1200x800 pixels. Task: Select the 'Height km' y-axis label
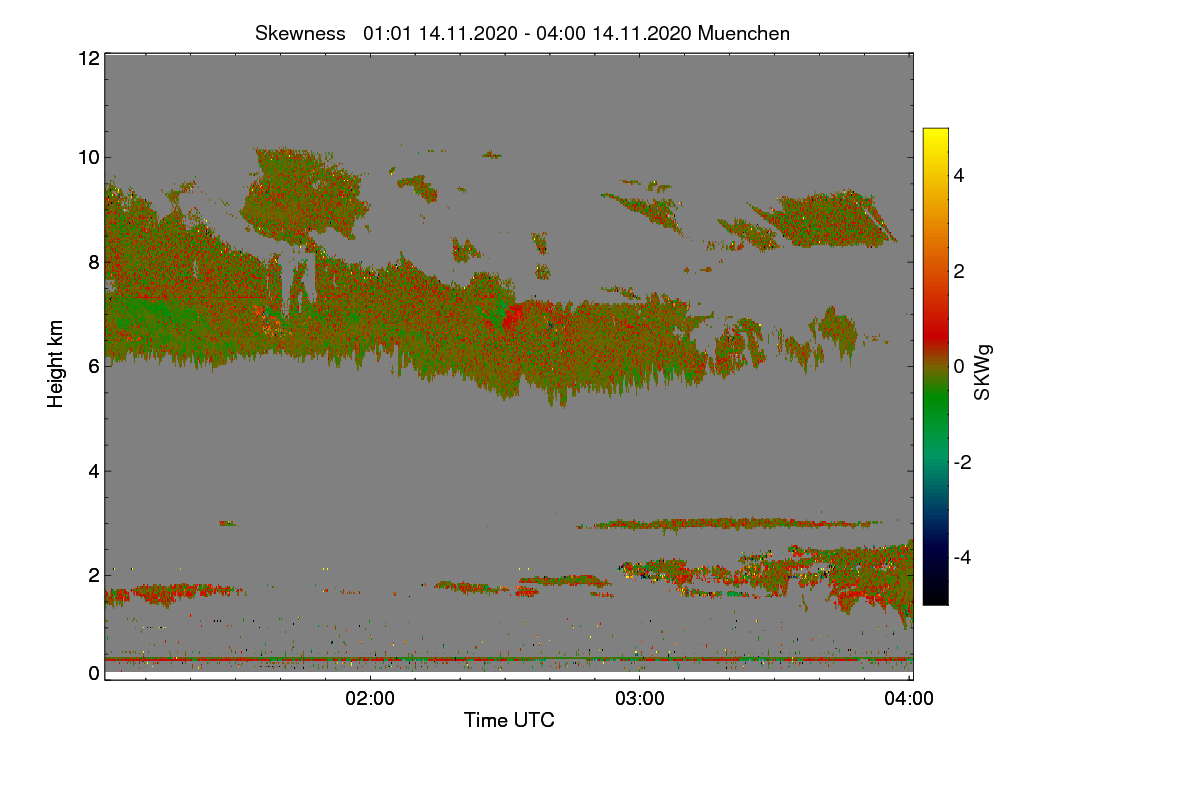57,363
